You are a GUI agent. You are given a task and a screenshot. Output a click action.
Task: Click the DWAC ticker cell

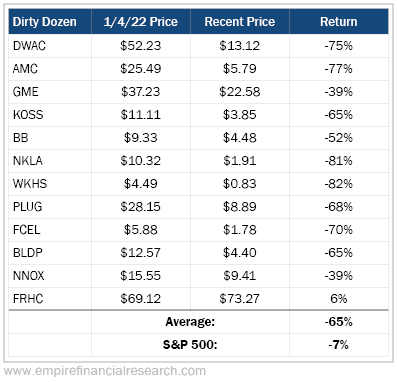coord(50,46)
